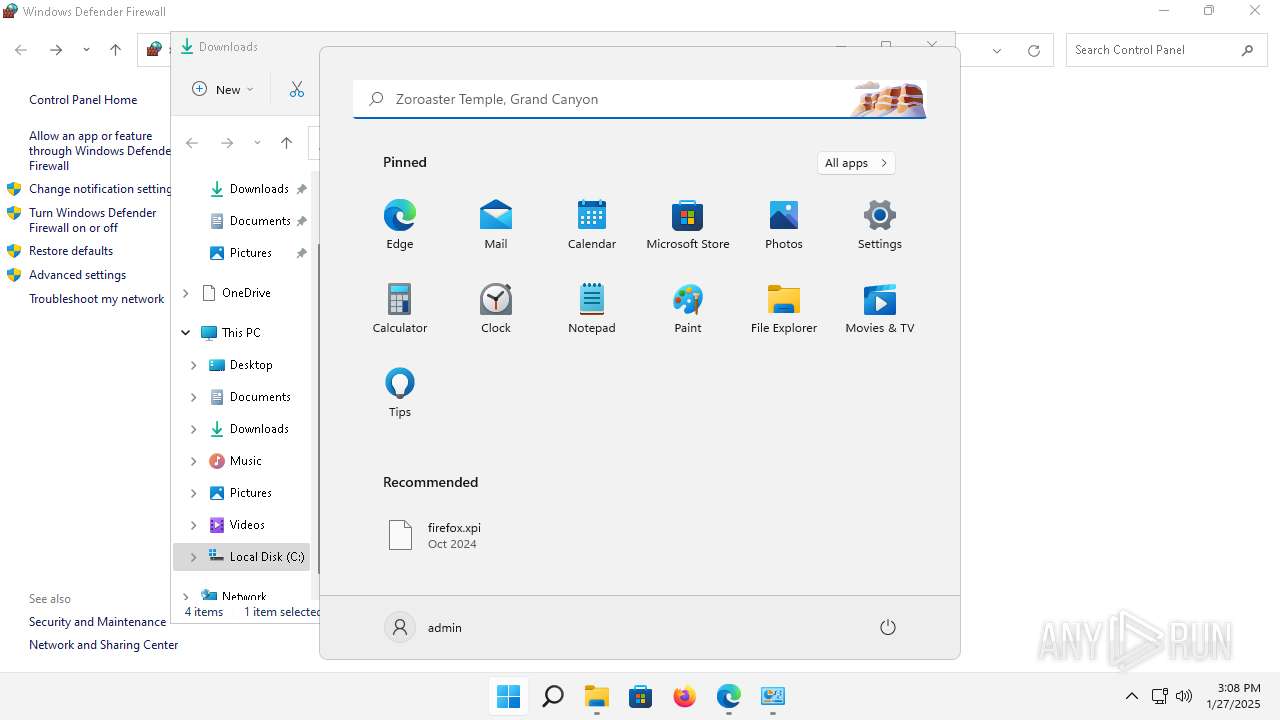Viewport: 1280px width, 720px height.
Task: Select Local Disk (C:) in tree
Action: [x=241, y=557]
